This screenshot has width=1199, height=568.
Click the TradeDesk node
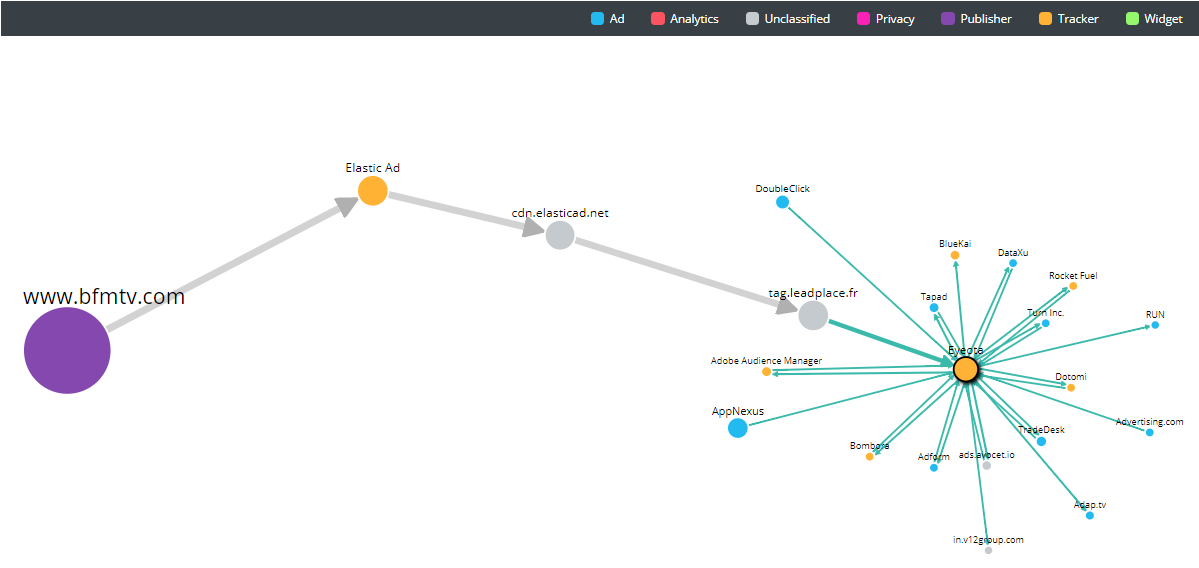(x=1041, y=441)
